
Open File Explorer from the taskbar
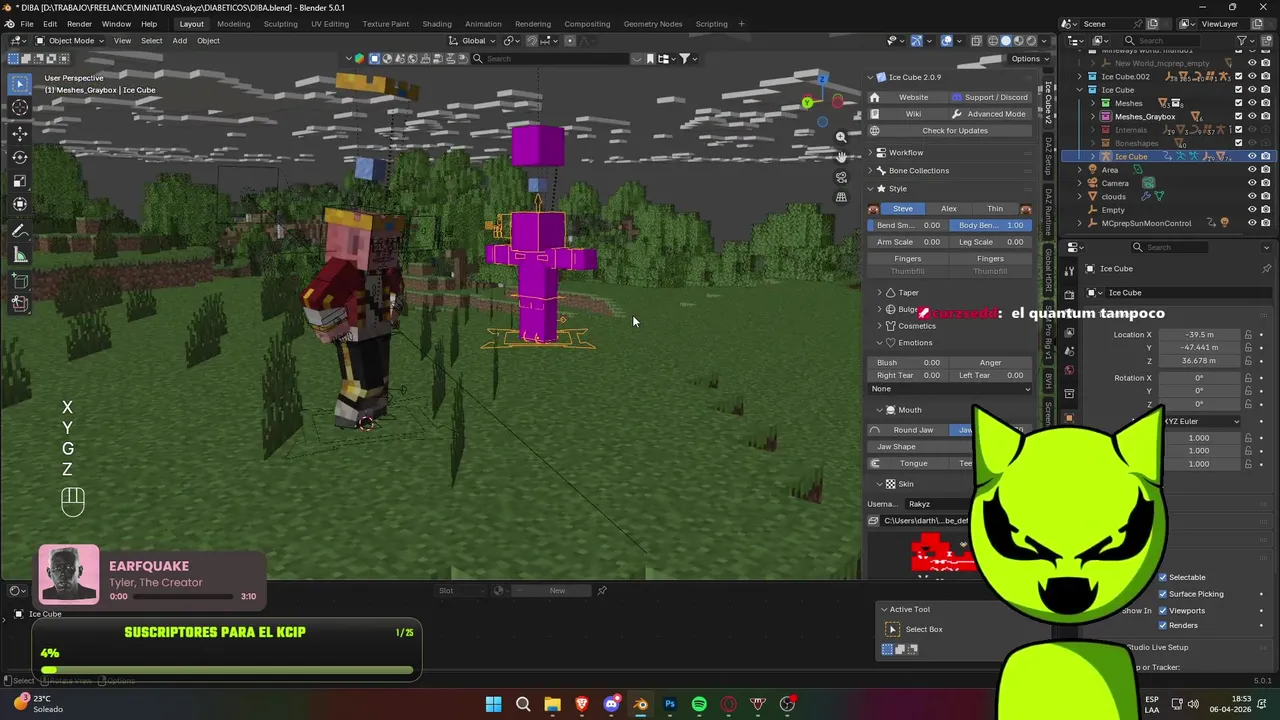[552, 704]
